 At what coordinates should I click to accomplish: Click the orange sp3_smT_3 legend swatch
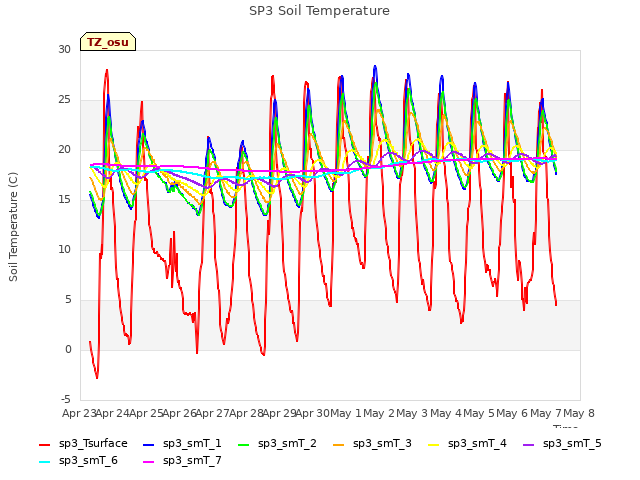[x=339, y=444]
